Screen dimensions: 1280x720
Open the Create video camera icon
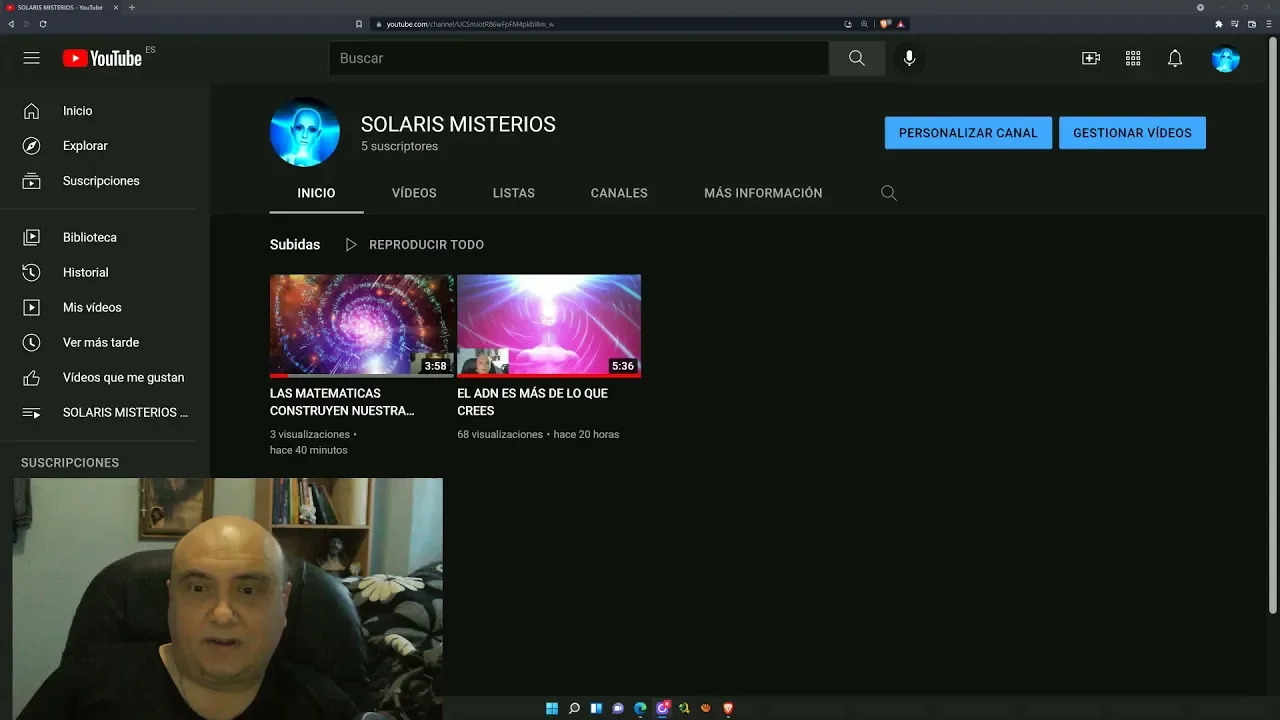click(1091, 59)
